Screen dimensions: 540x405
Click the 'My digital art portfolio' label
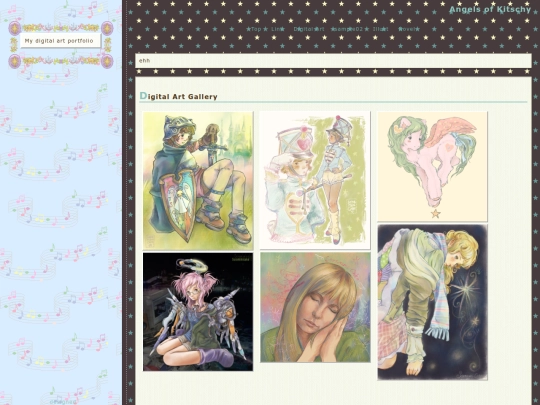pos(60,41)
